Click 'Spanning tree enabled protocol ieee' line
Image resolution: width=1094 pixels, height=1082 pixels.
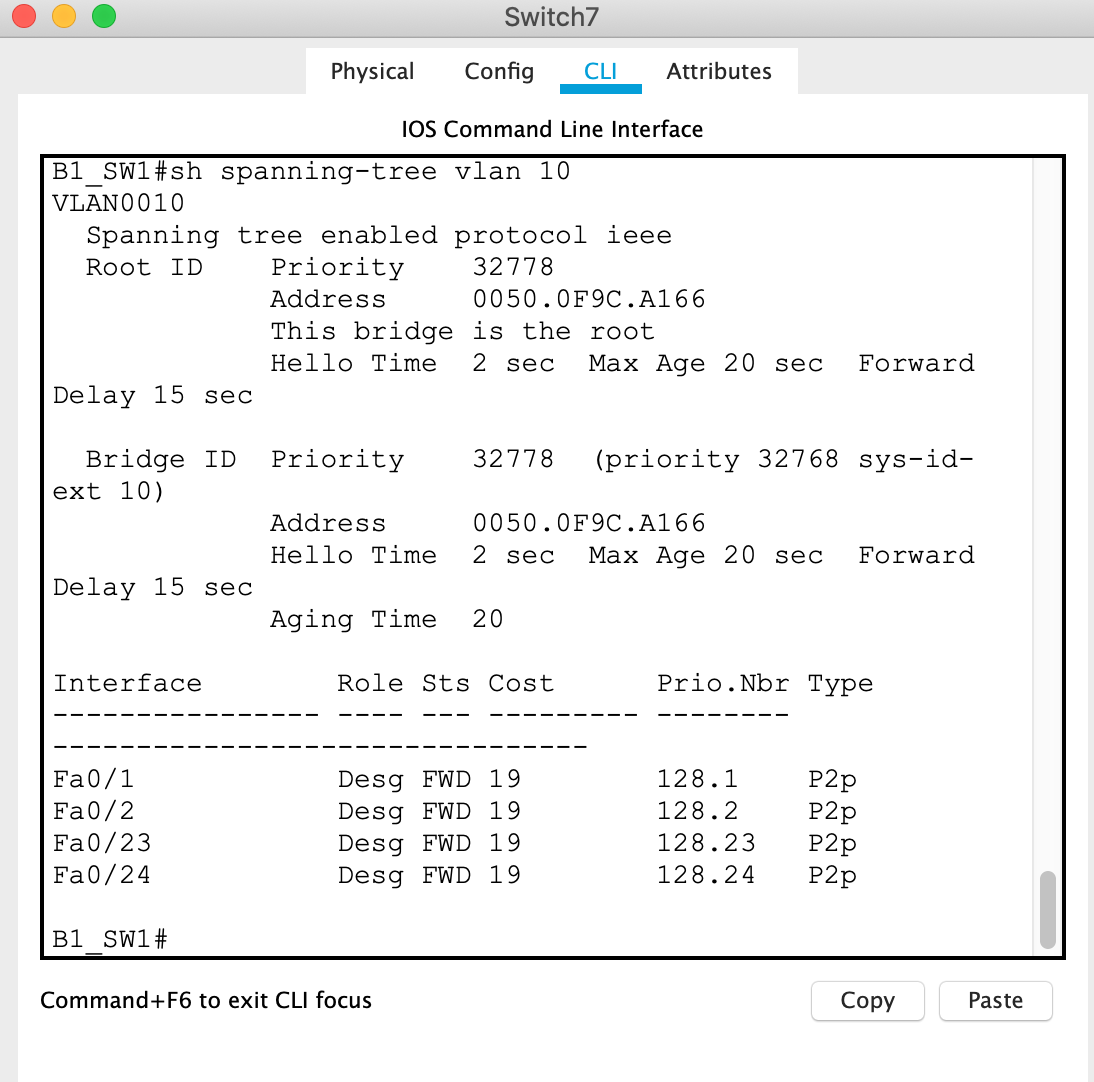(379, 235)
